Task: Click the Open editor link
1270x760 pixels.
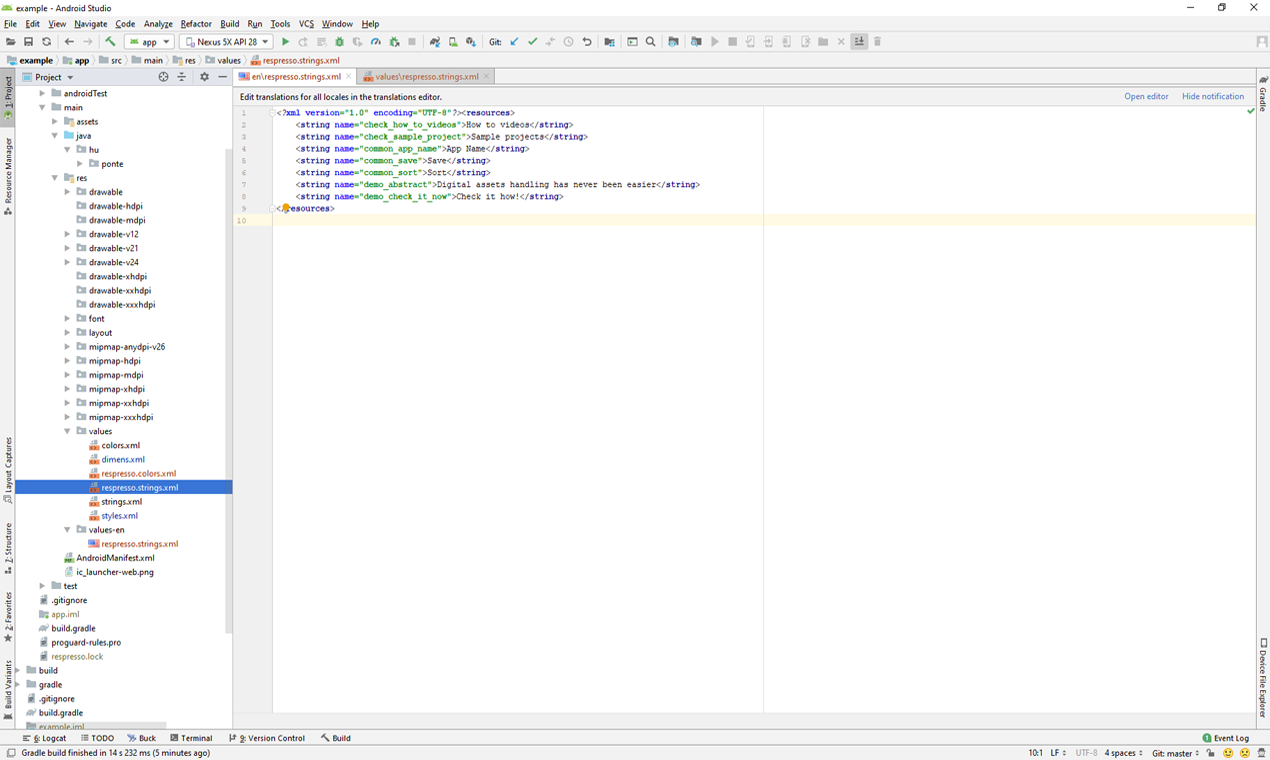Action: pyautogui.click(x=1146, y=97)
